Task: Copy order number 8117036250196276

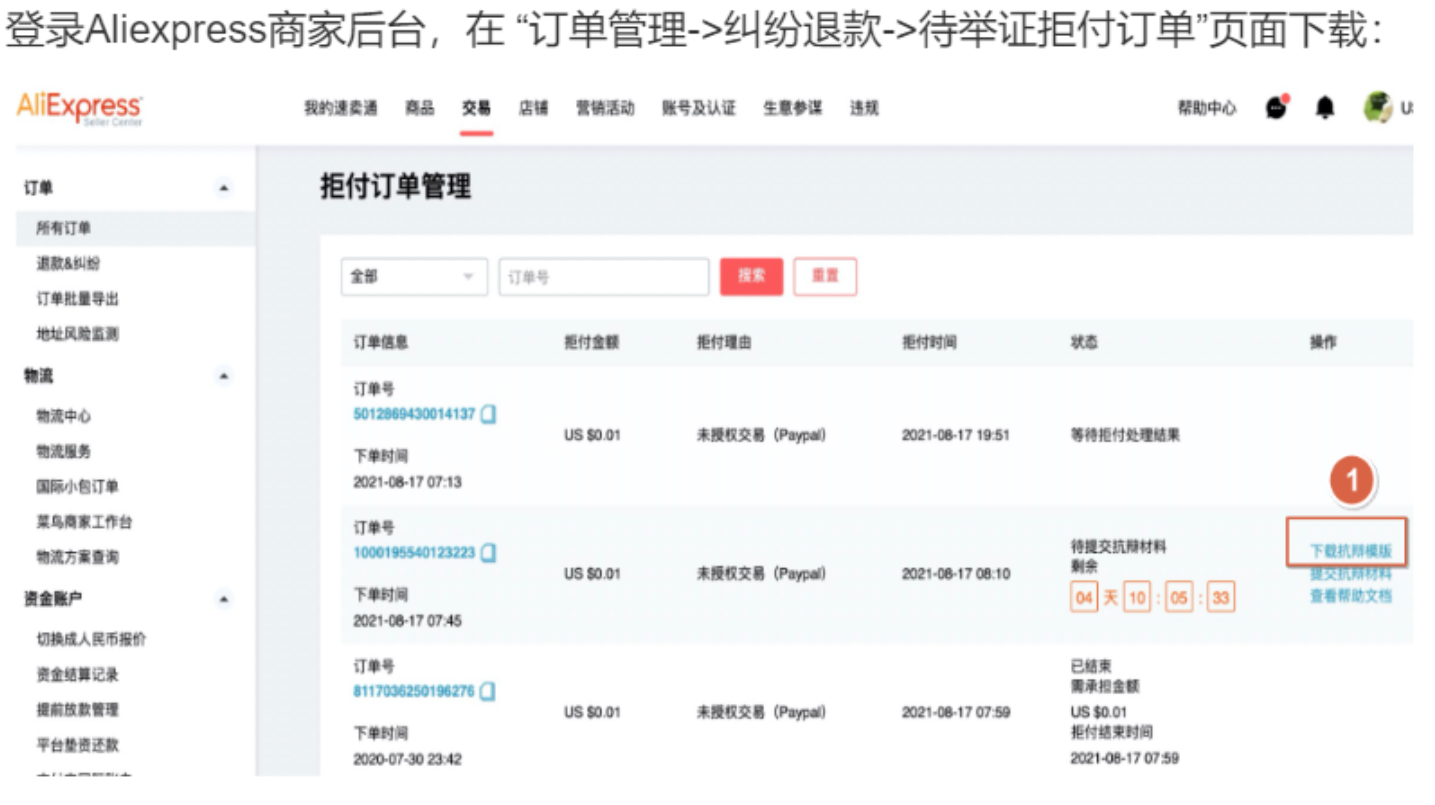Action: [x=488, y=691]
